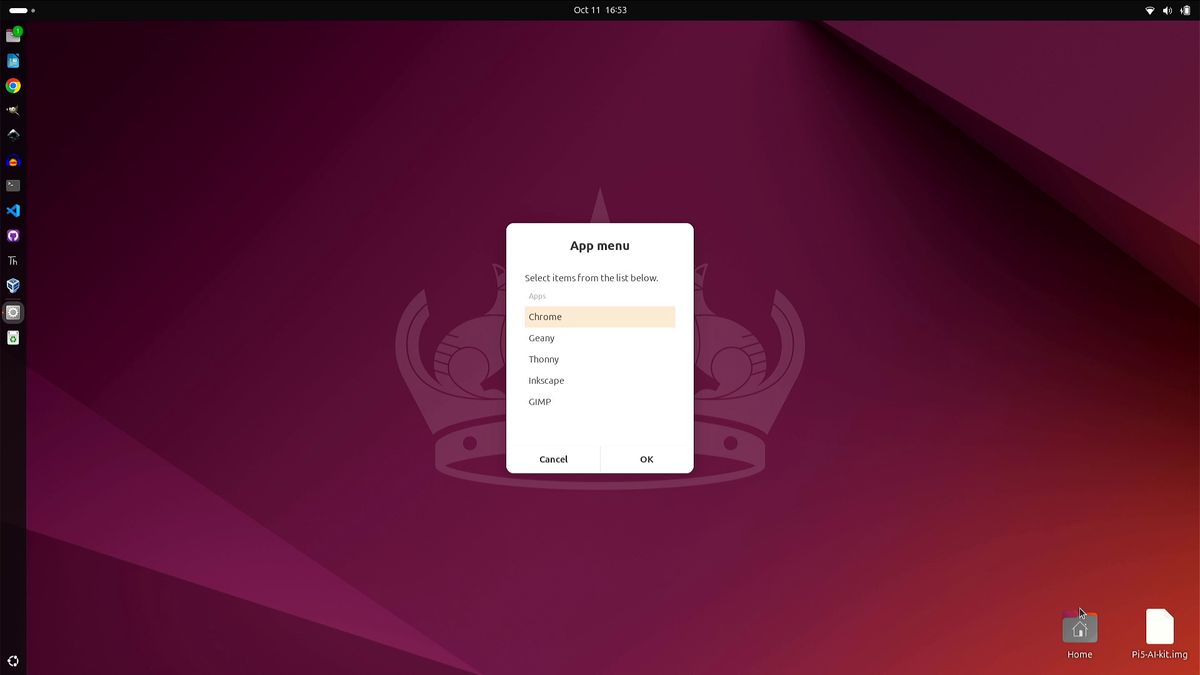Launch Google Chrome from the dock
Viewport: 1200px width, 675px height.
[x=13, y=85]
